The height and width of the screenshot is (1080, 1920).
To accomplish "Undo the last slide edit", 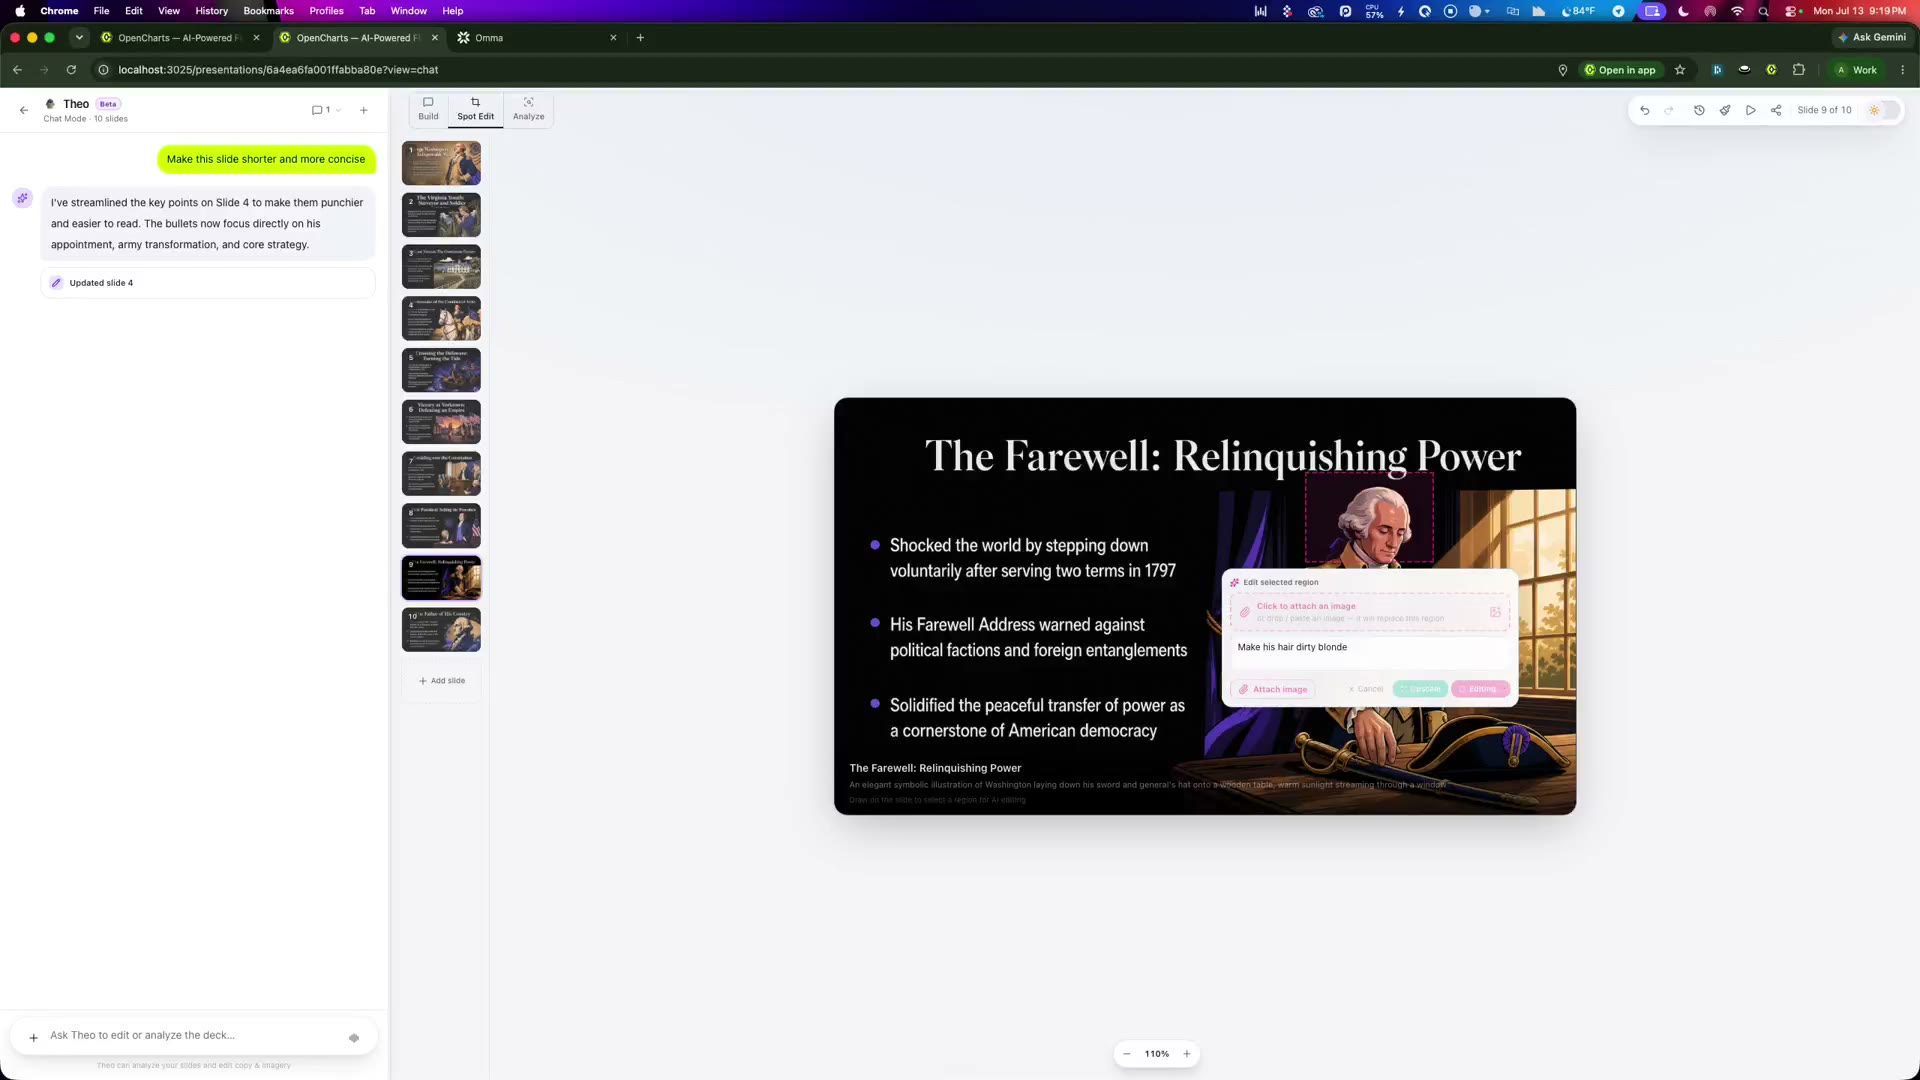I will (x=1645, y=110).
